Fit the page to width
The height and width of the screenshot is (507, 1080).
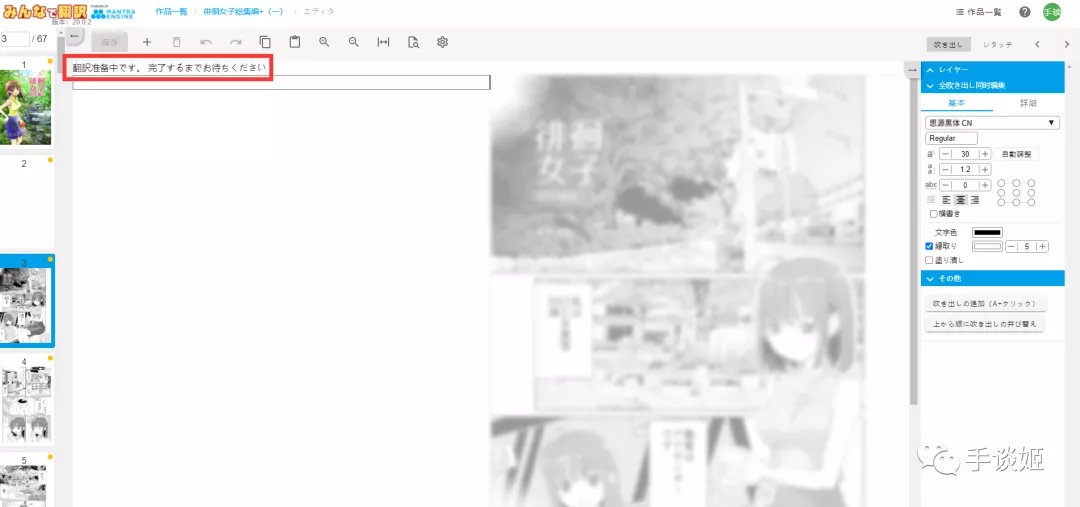click(384, 42)
